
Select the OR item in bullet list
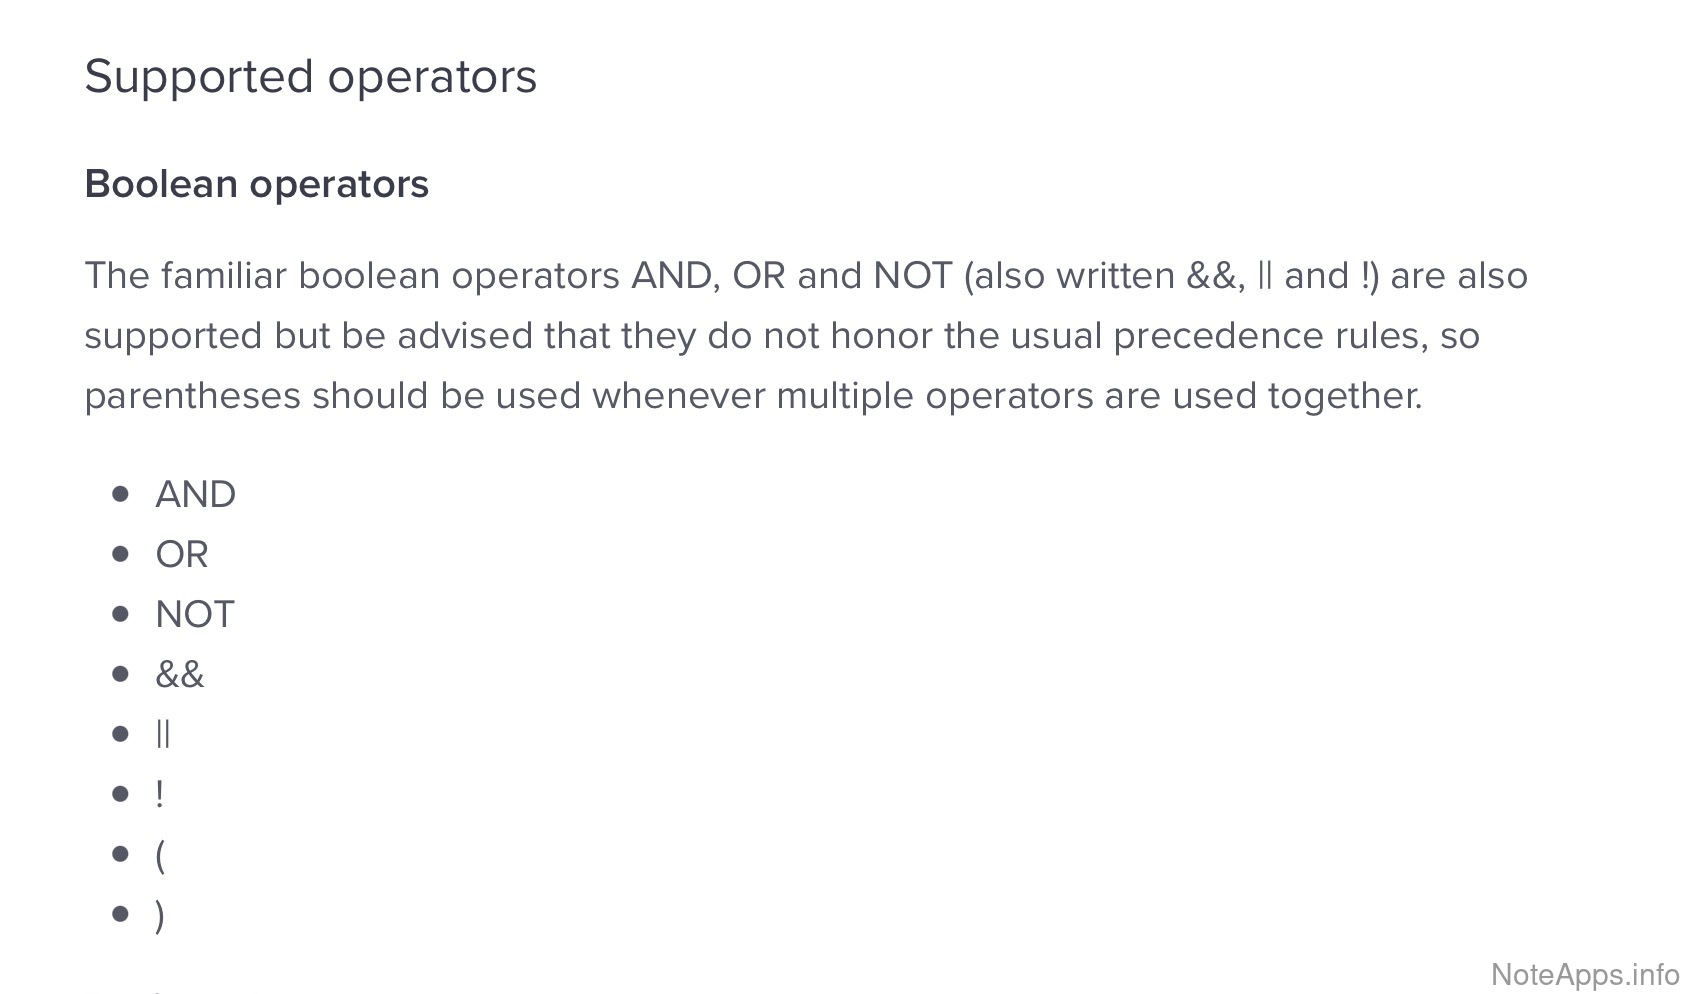181,554
